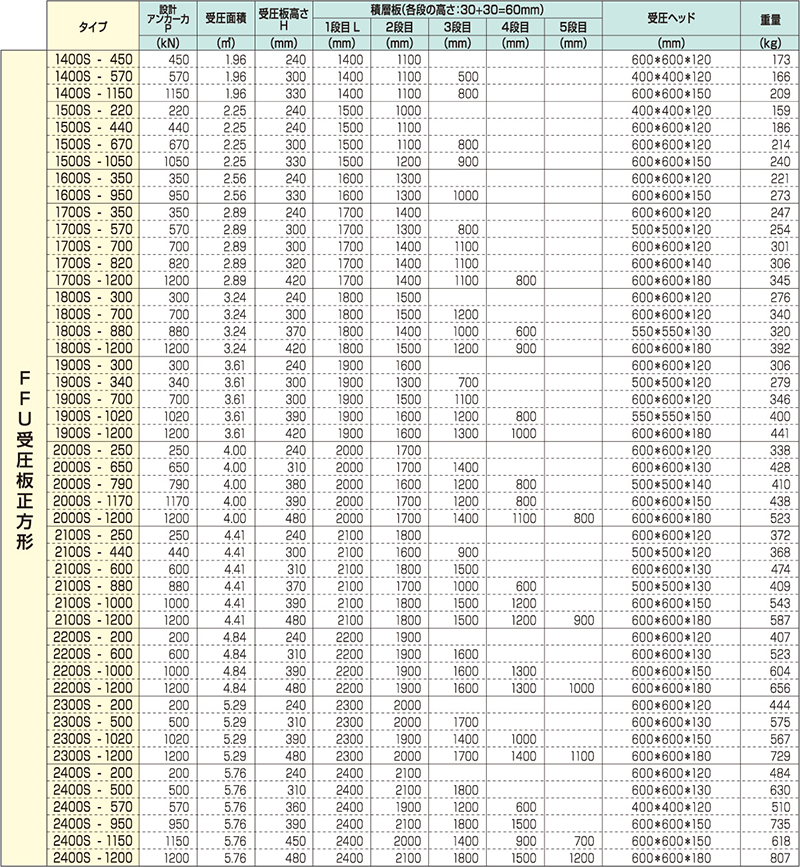Select weight 273 in the 1600S - 950 row
Image resolution: width=800 pixels, height=867 pixels.
point(780,195)
